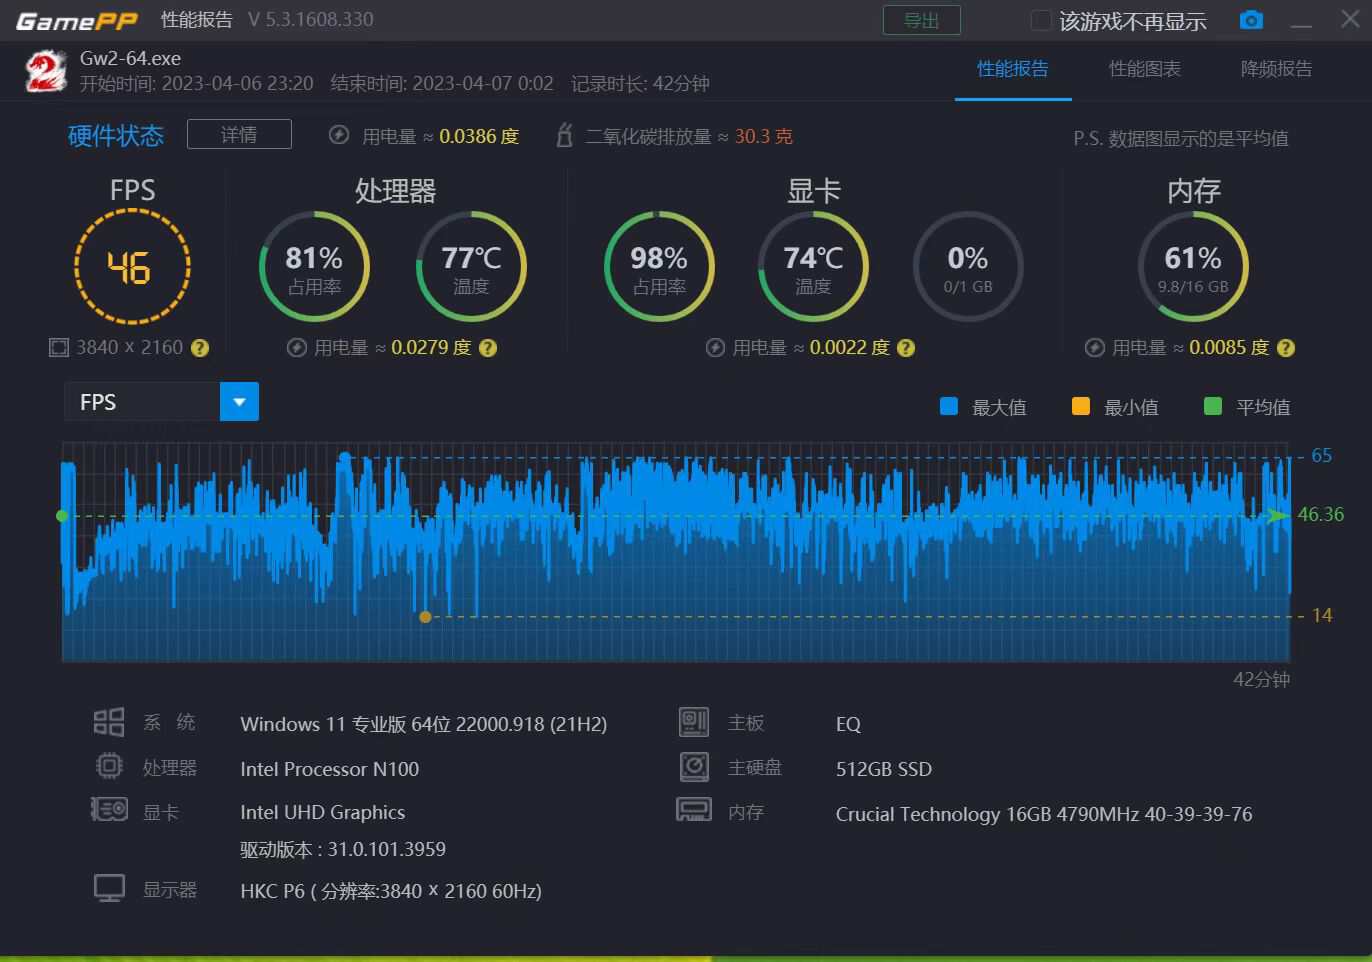Click the total power consumption meter icon

tap(339, 135)
